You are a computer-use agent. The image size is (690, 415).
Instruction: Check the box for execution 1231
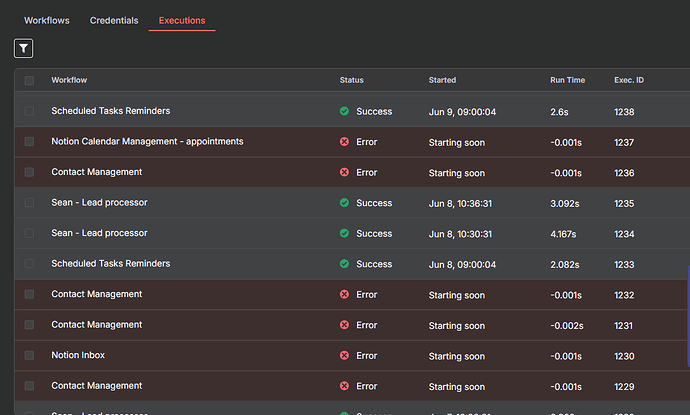tap(29, 324)
